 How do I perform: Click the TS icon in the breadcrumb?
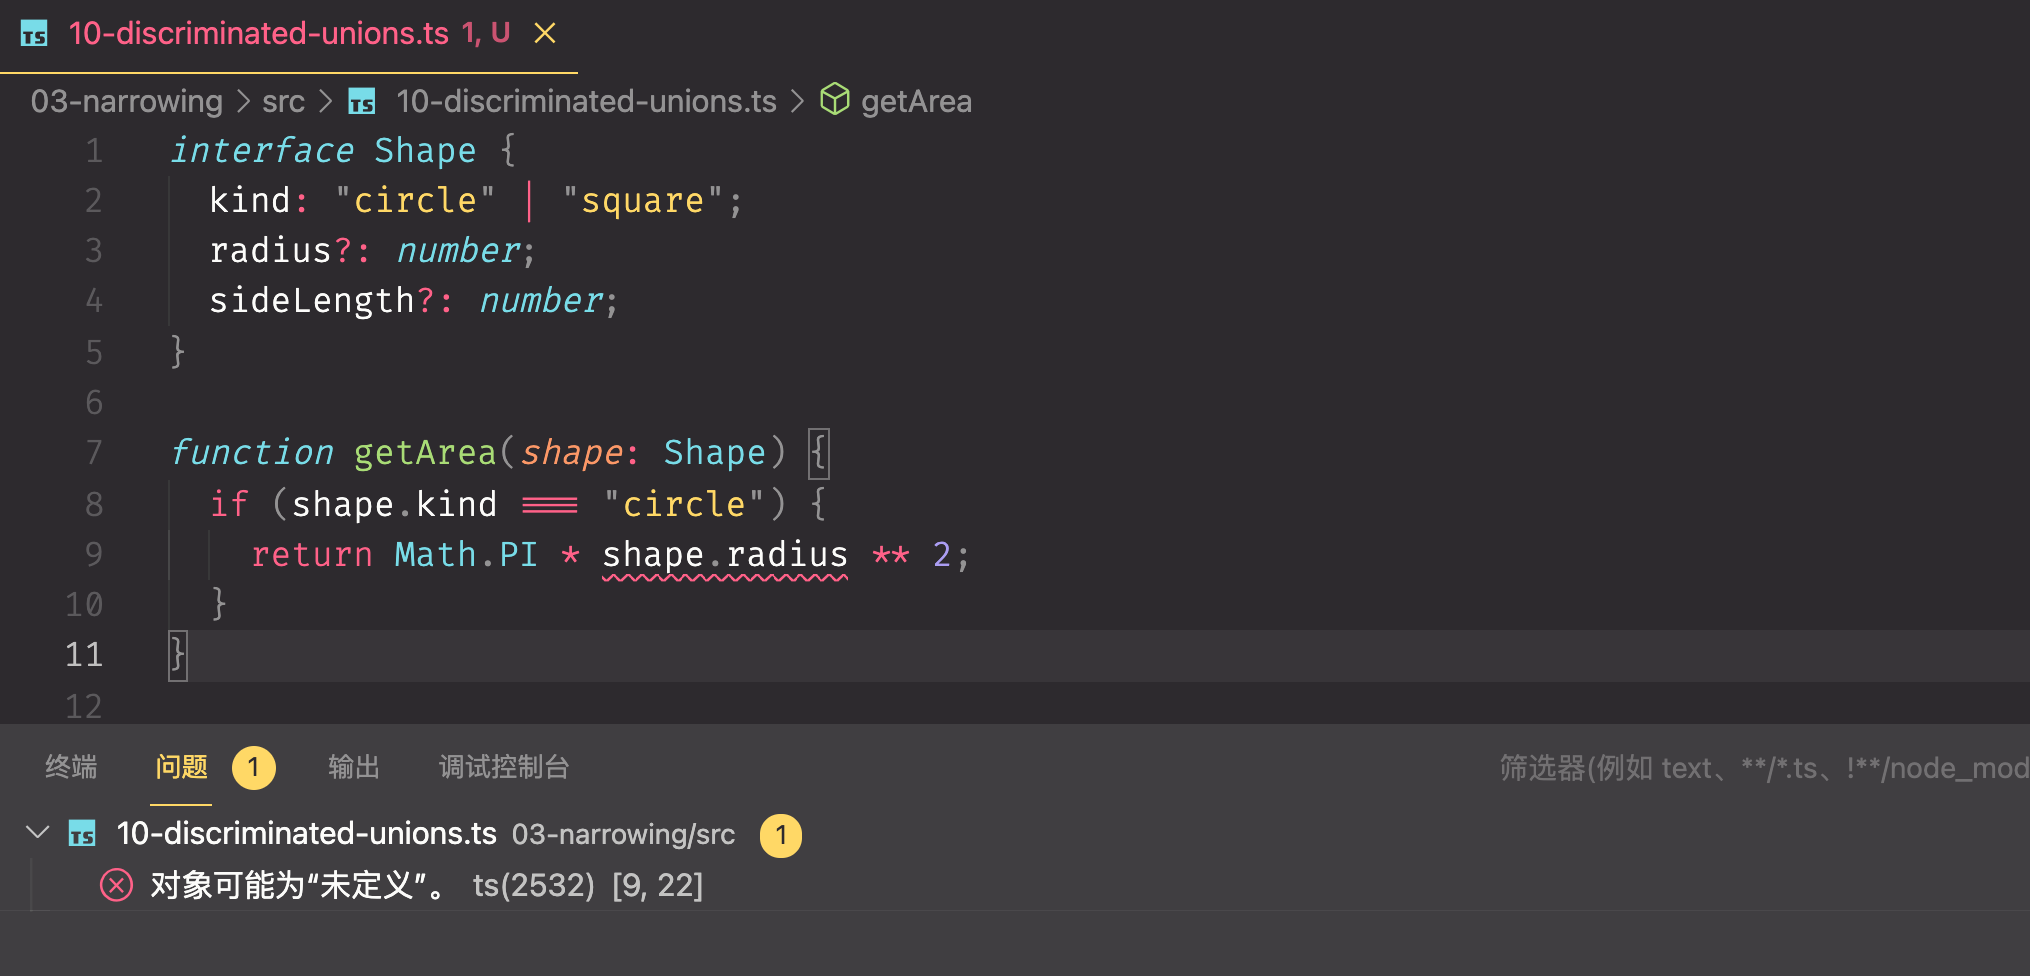coord(362,101)
